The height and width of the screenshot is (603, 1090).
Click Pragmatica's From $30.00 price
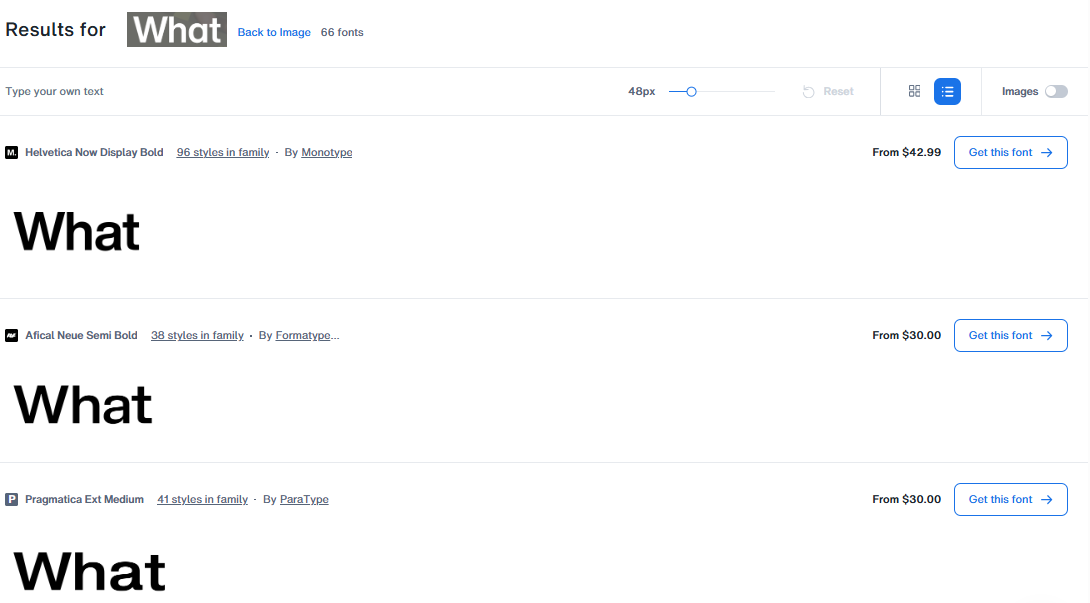pos(906,499)
